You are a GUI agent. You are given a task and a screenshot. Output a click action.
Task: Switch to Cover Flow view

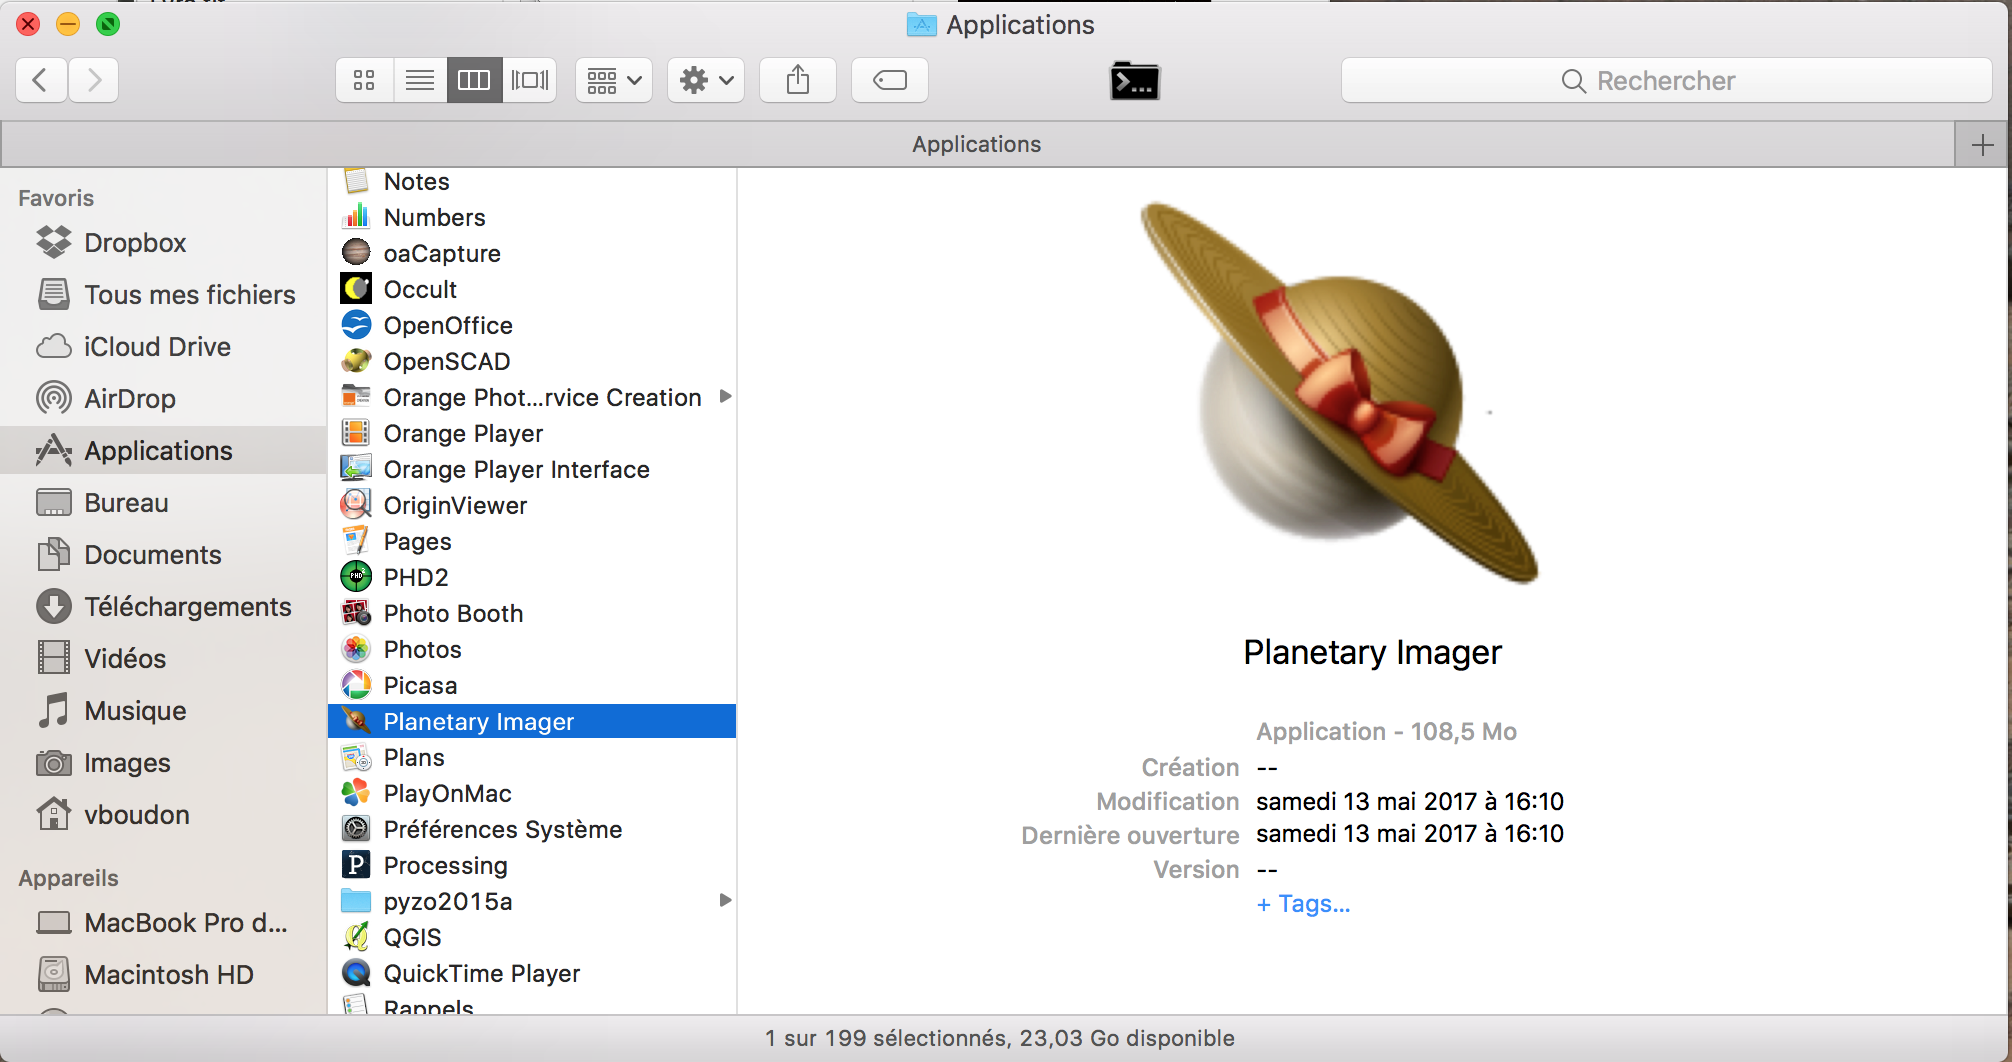(530, 80)
